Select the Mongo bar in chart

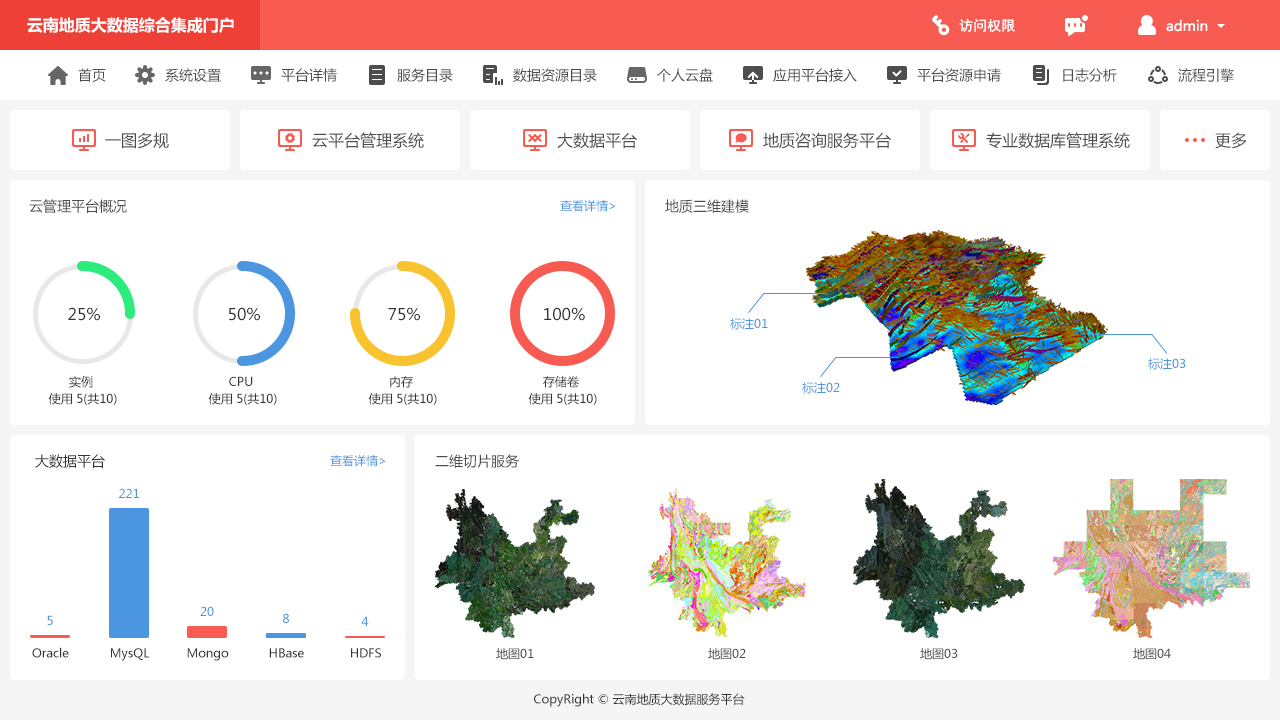pos(207,632)
